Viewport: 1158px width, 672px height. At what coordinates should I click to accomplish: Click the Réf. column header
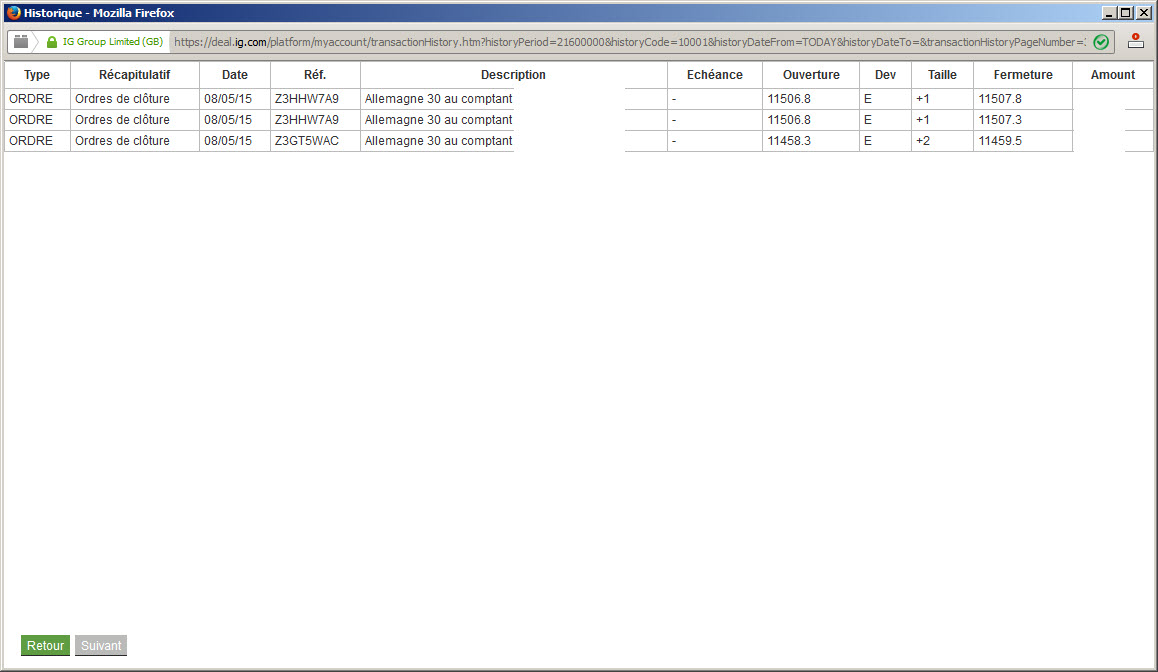pyautogui.click(x=315, y=75)
